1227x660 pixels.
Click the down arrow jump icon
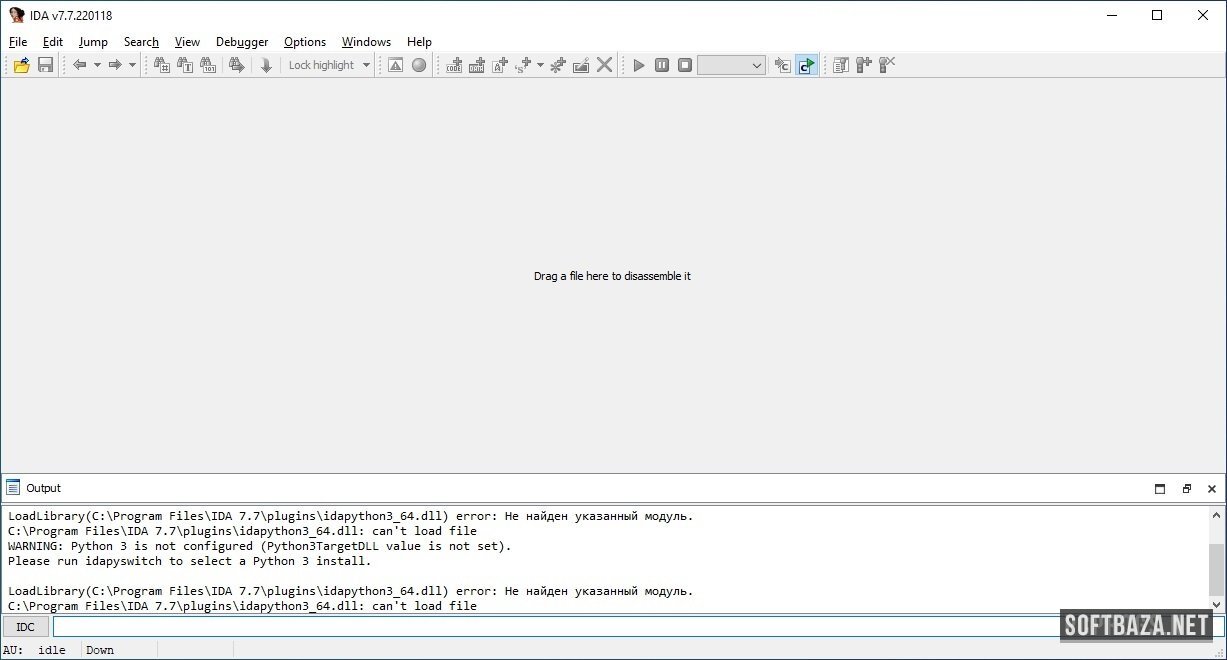pyautogui.click(x=266, y=65)
